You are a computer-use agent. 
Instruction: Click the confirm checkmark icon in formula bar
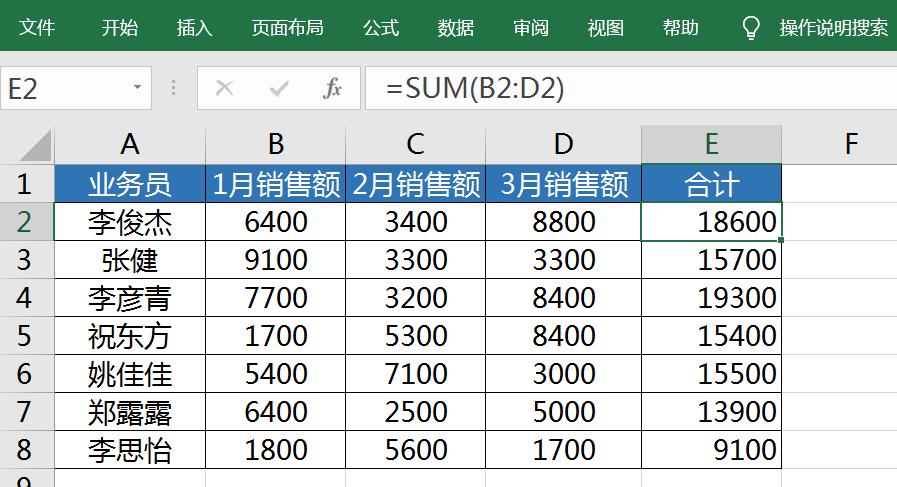pos(279,88)
